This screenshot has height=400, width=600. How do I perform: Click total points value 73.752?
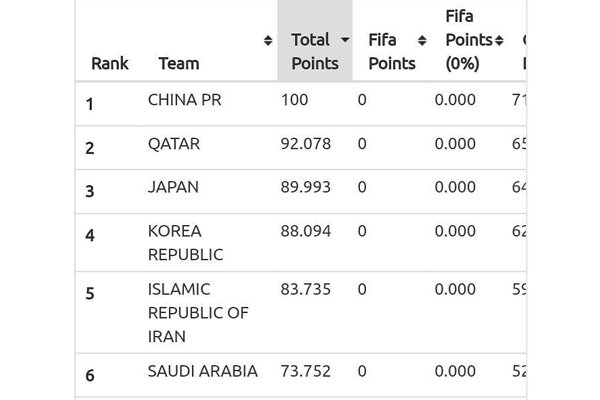tap(306, 371)
